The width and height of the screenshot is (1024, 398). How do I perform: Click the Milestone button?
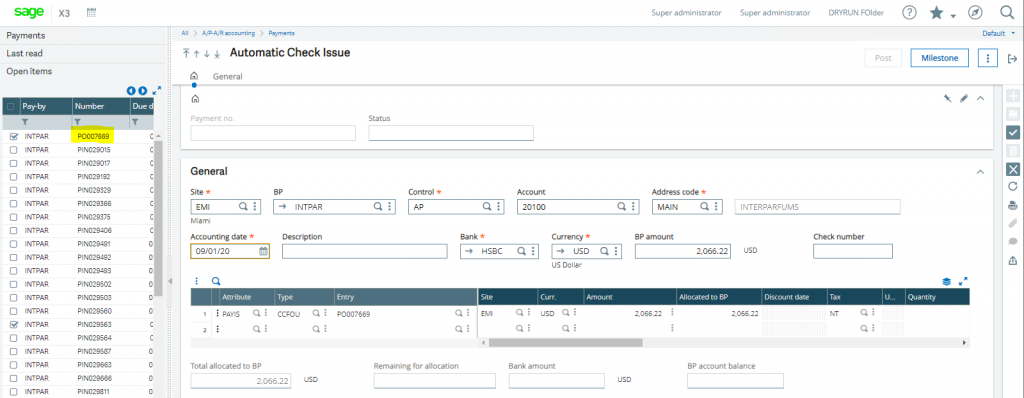pos(940,58)
